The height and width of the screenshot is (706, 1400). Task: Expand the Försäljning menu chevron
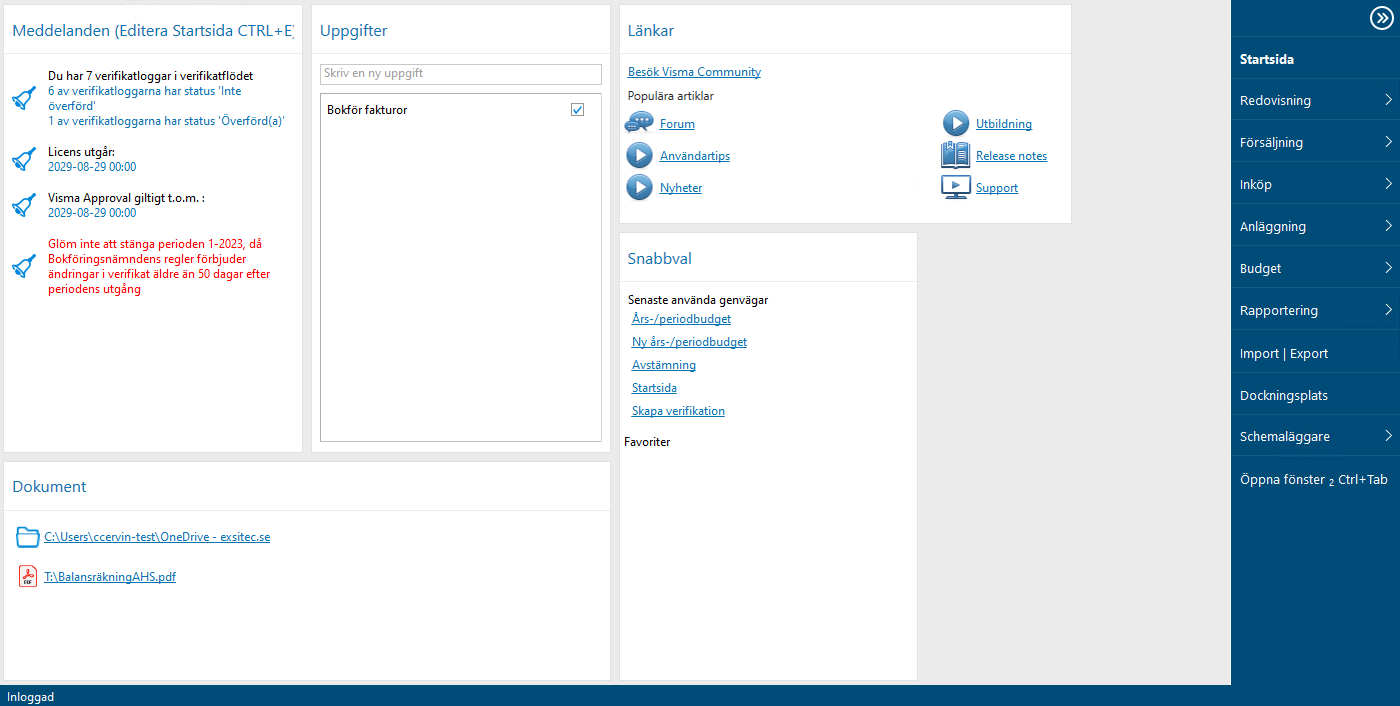click(x=1389, y=142)
